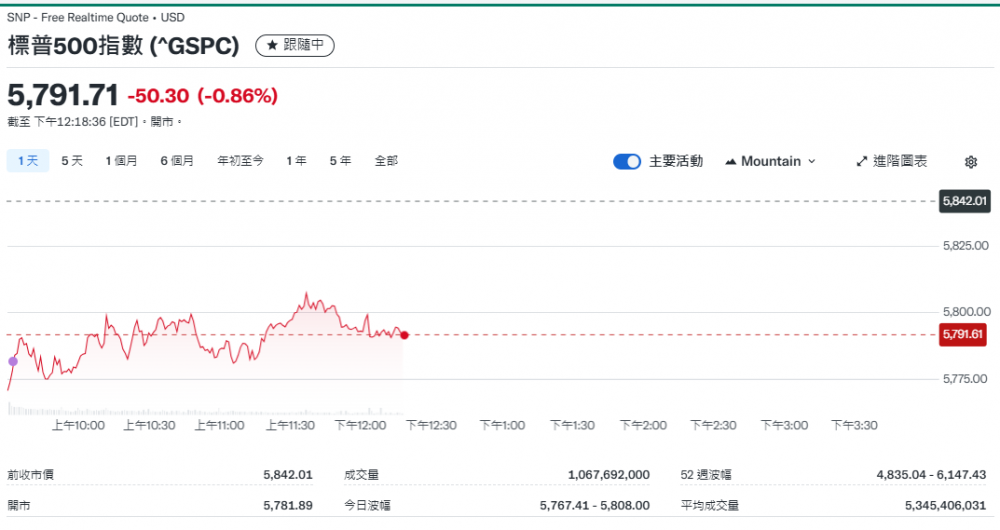Screen dimensions: 1000x530
Task: Open the 進階圖表 advanced chart
Action: click(899, 162)
